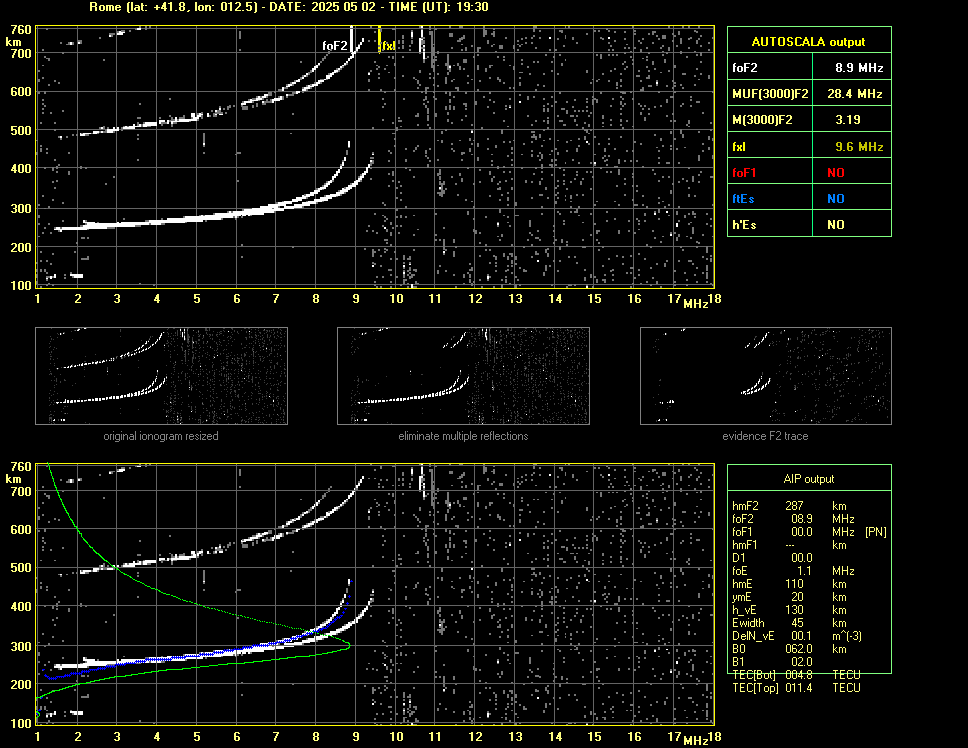This screenshot has height=748, width=968.
Task: Select the TEC[Bot] 004.8 value
Action: coord(798,675)
